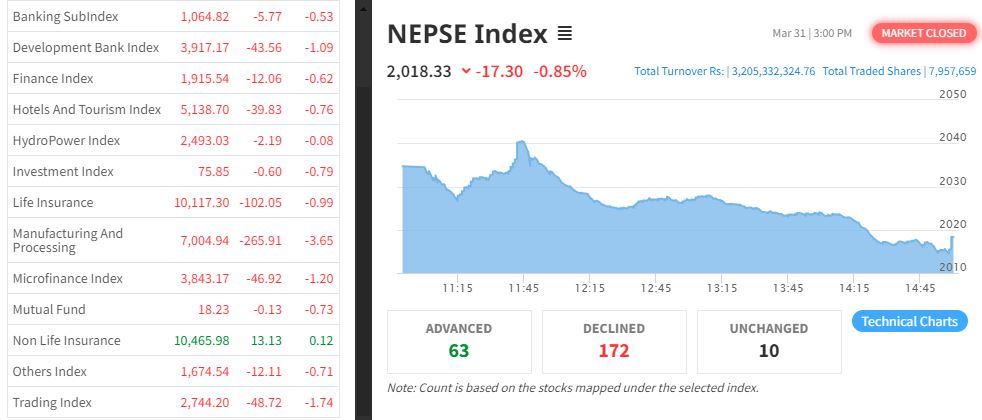Click the Declined stocks count box
This screenshot has height=420, width=982.
614,341
